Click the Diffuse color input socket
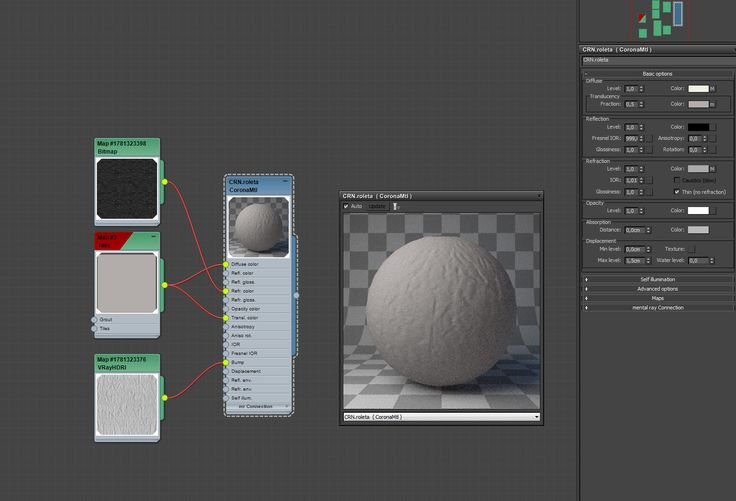 (226, 264)
